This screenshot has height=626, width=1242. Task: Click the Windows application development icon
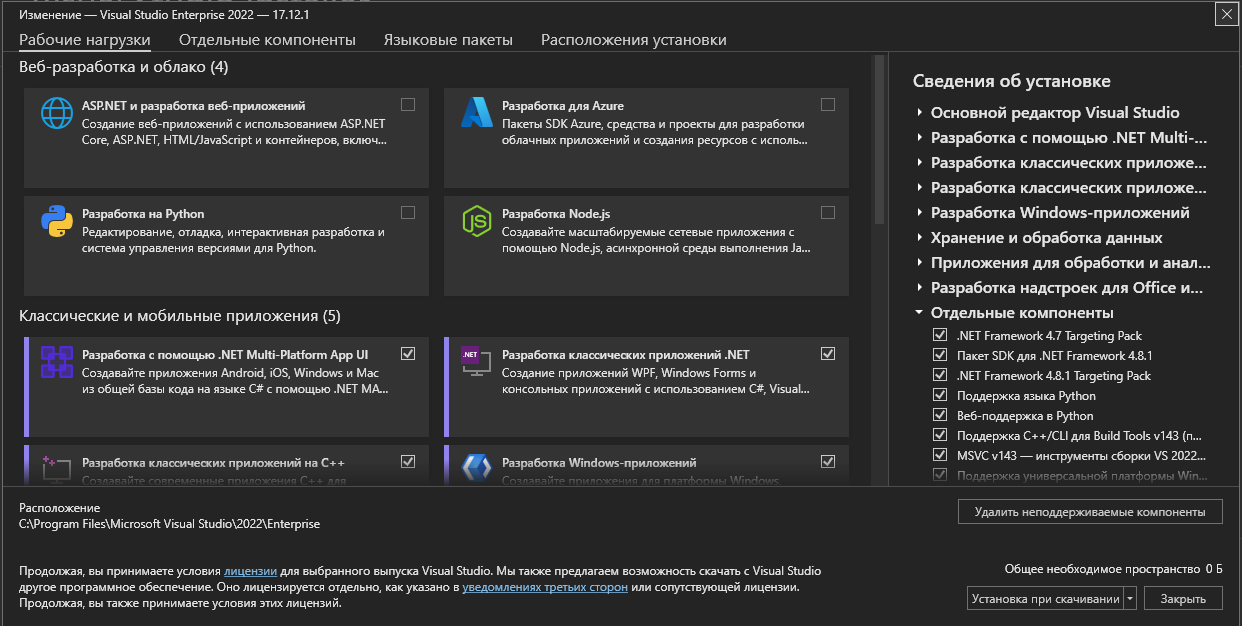477,466
